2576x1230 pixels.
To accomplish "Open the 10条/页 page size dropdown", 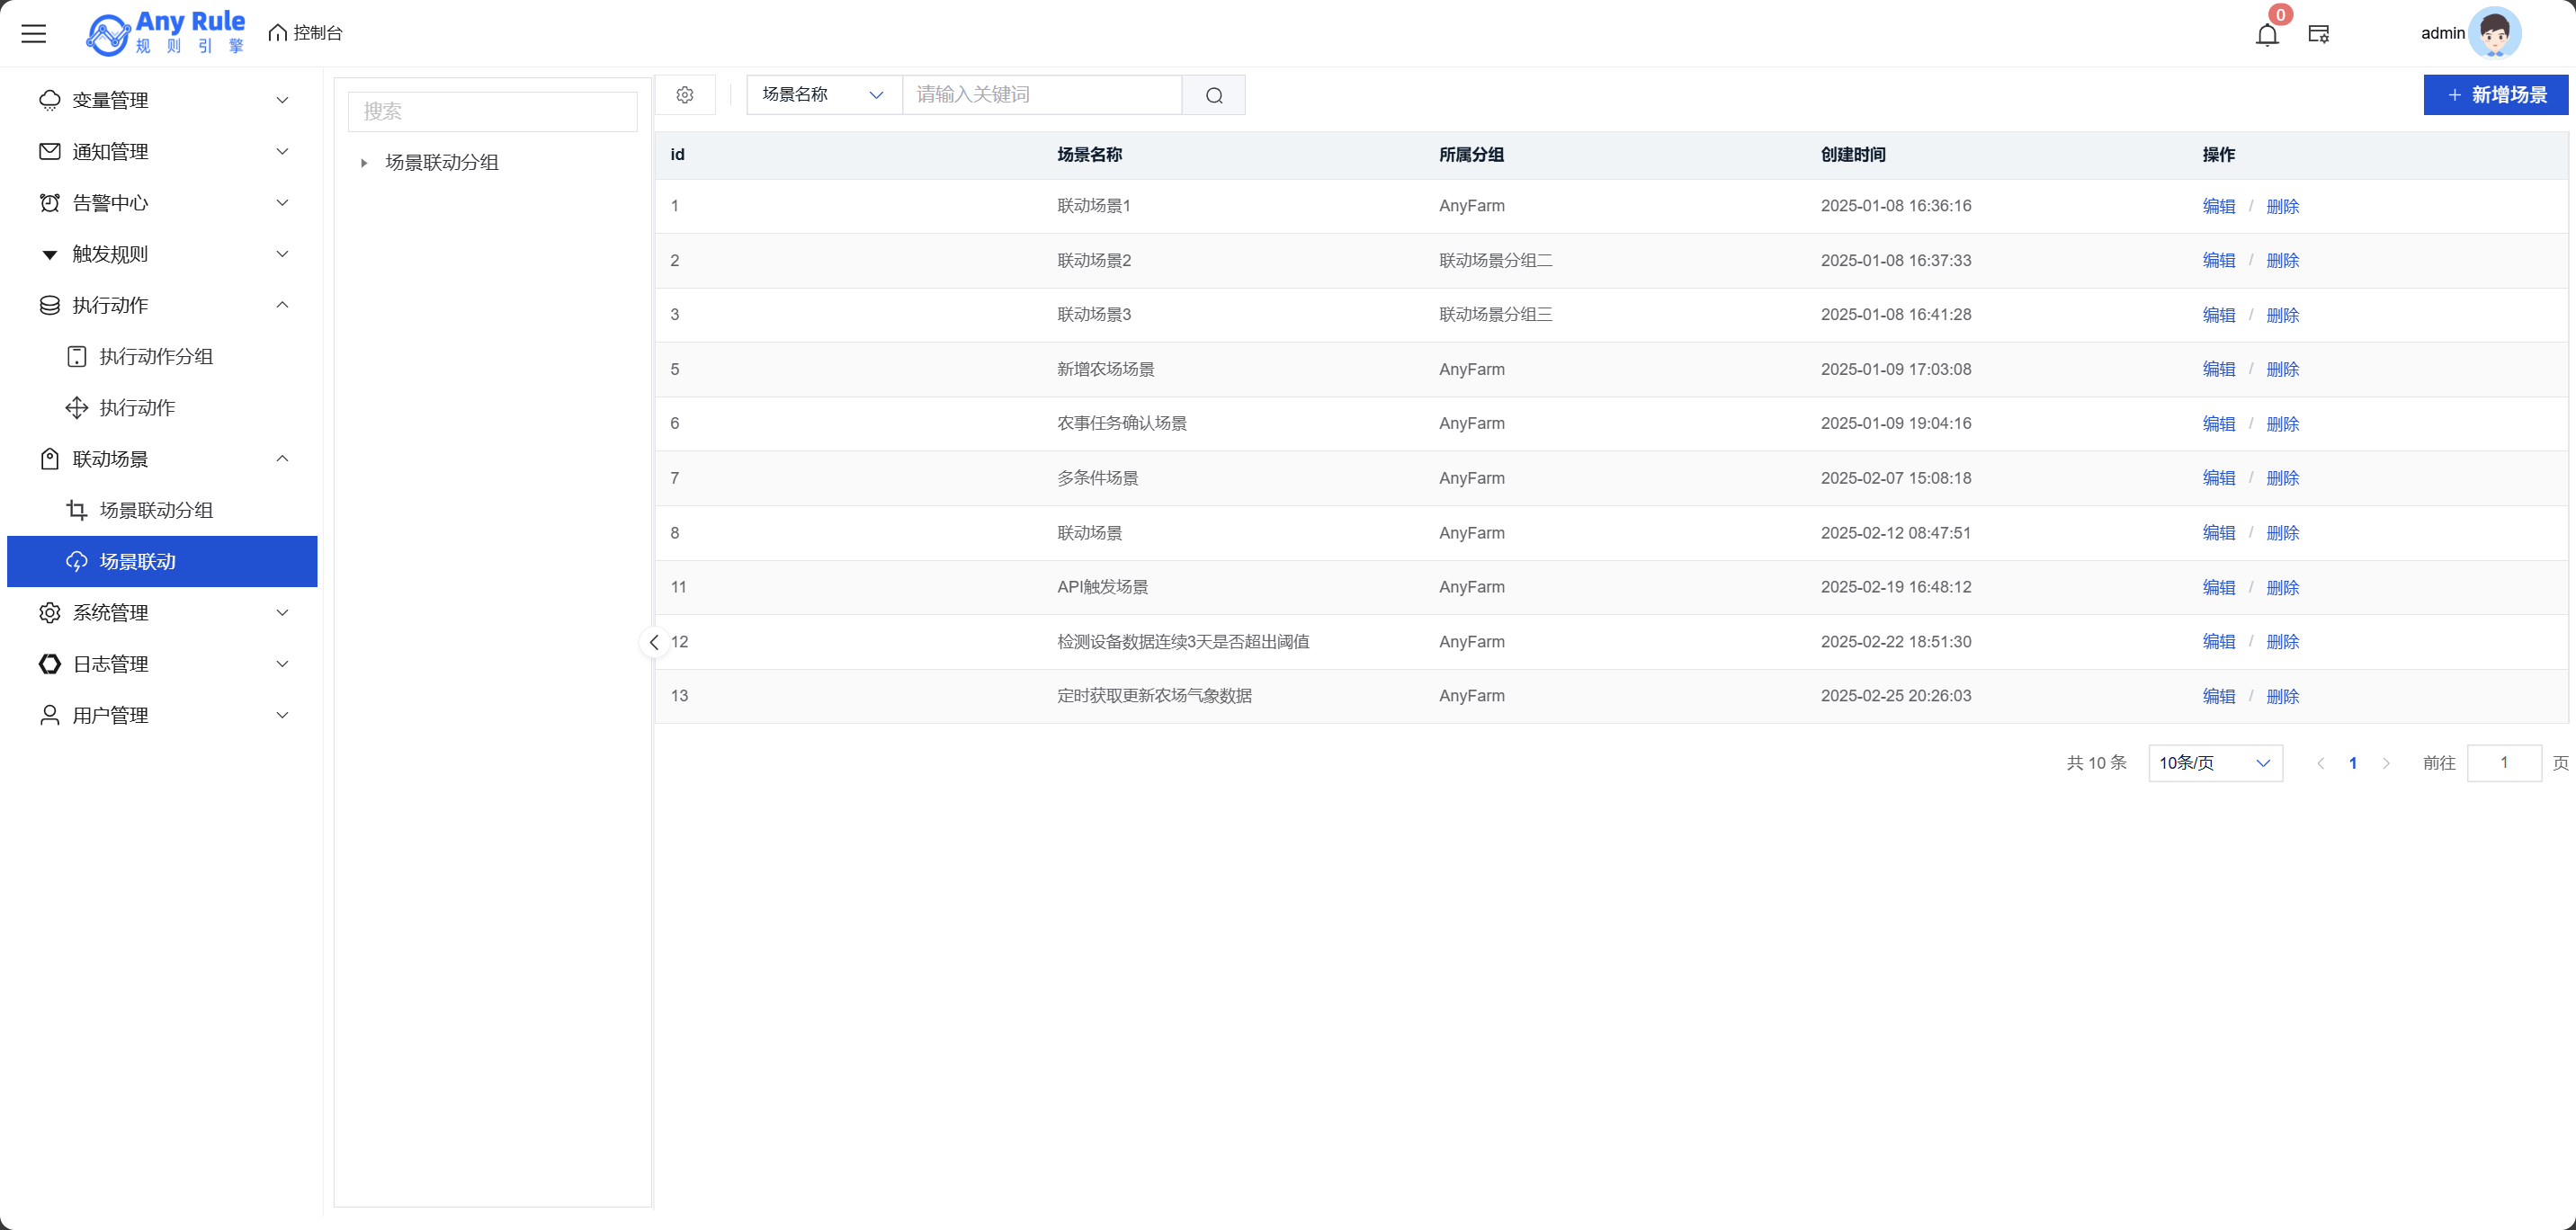I will point(2215,763).
